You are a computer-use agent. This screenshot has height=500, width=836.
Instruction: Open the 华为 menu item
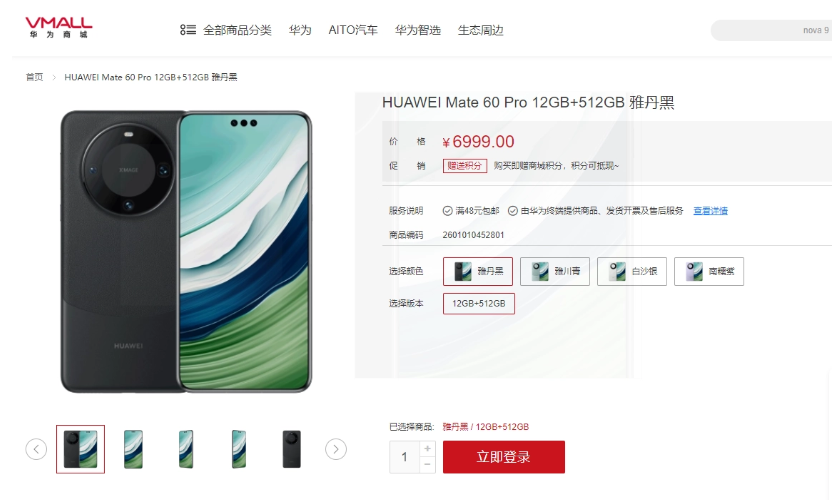coord(300,30)
